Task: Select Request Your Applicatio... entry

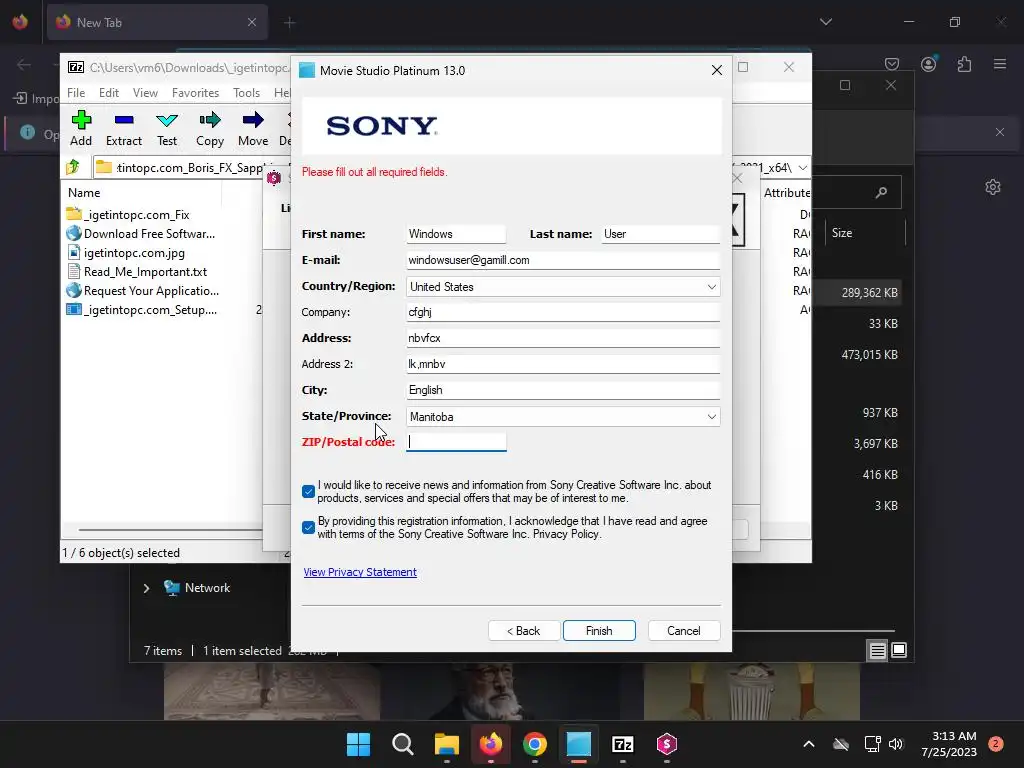Action: 142,291
